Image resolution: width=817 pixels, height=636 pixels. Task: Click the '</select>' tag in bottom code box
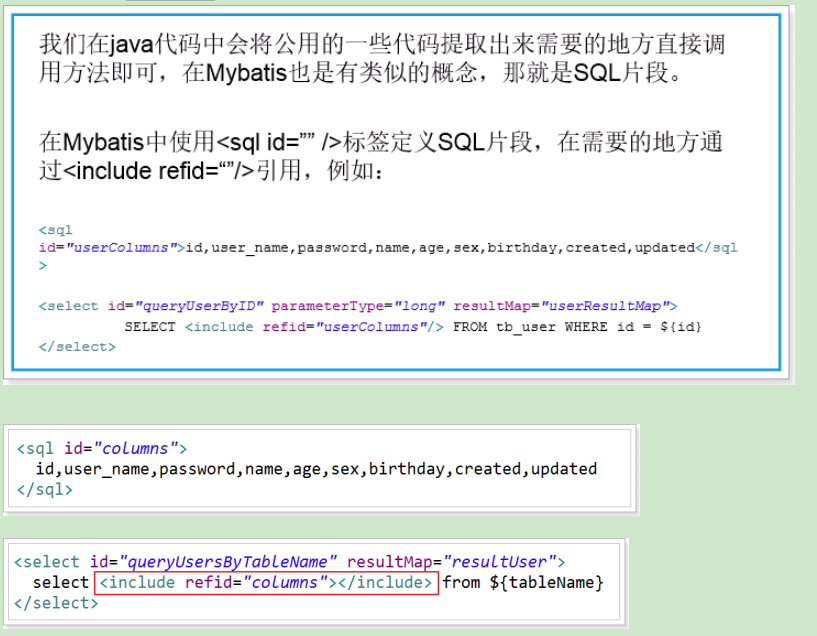[56, 603]
